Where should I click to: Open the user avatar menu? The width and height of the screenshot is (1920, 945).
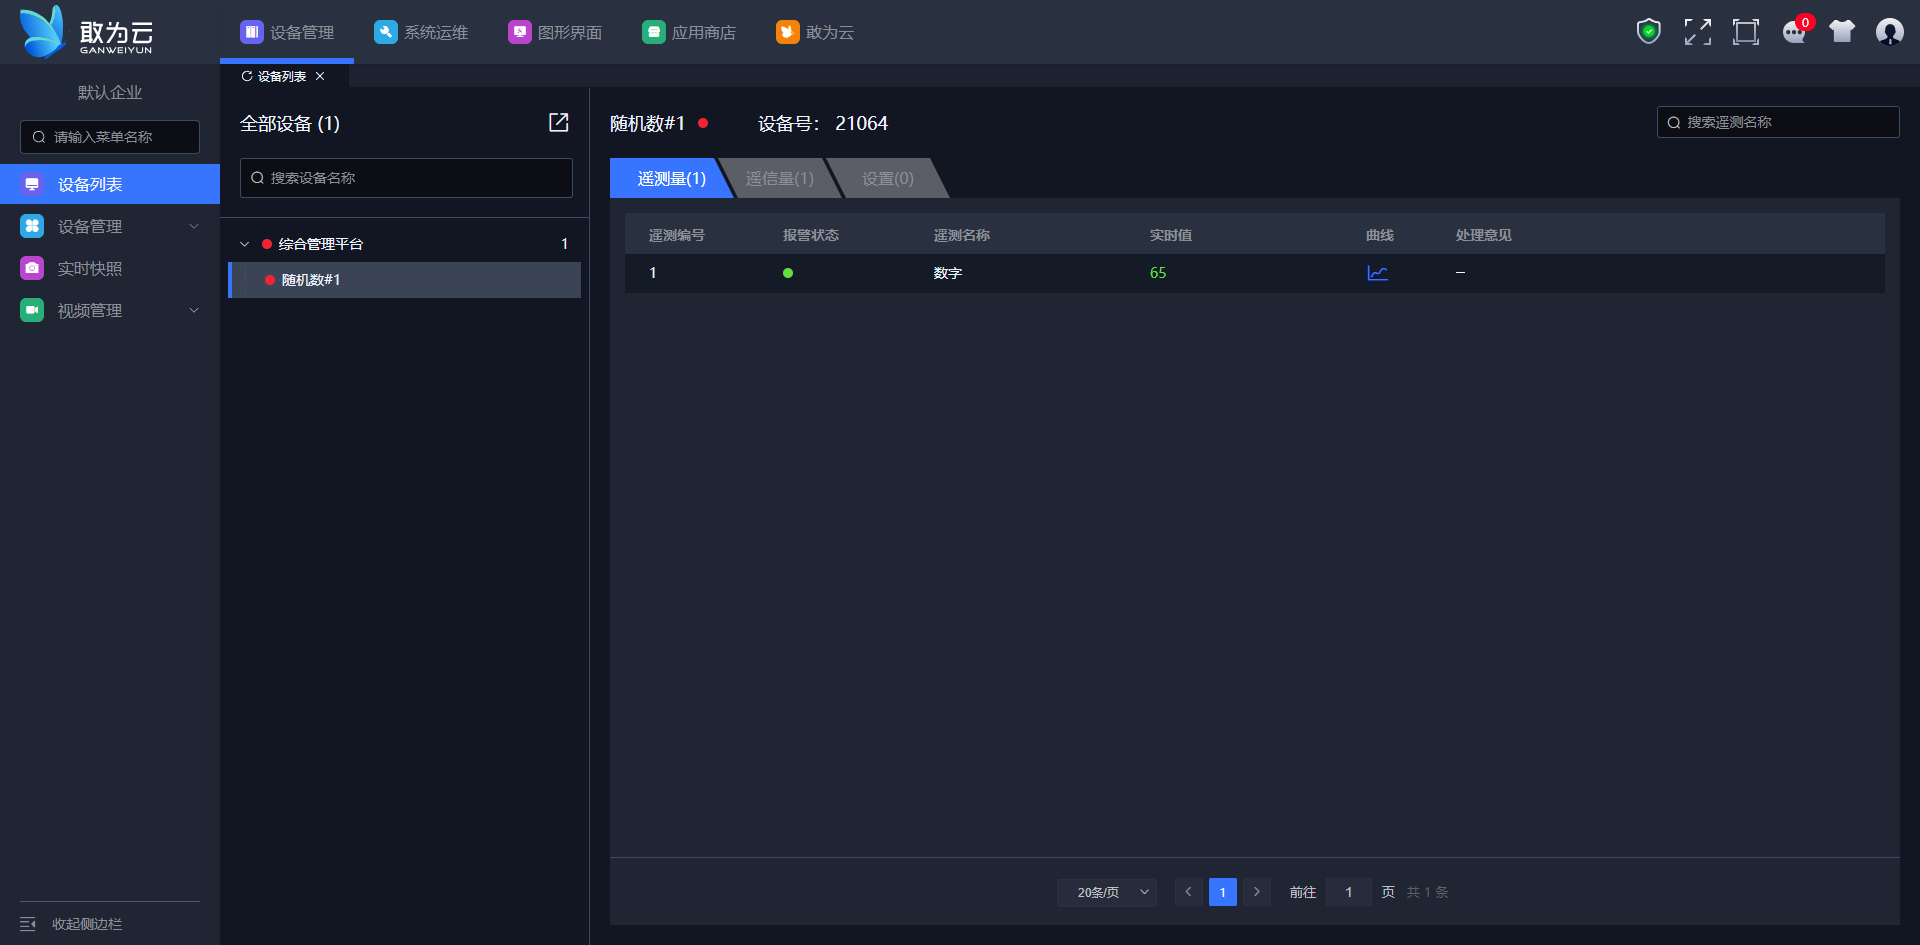[1890, 32]
